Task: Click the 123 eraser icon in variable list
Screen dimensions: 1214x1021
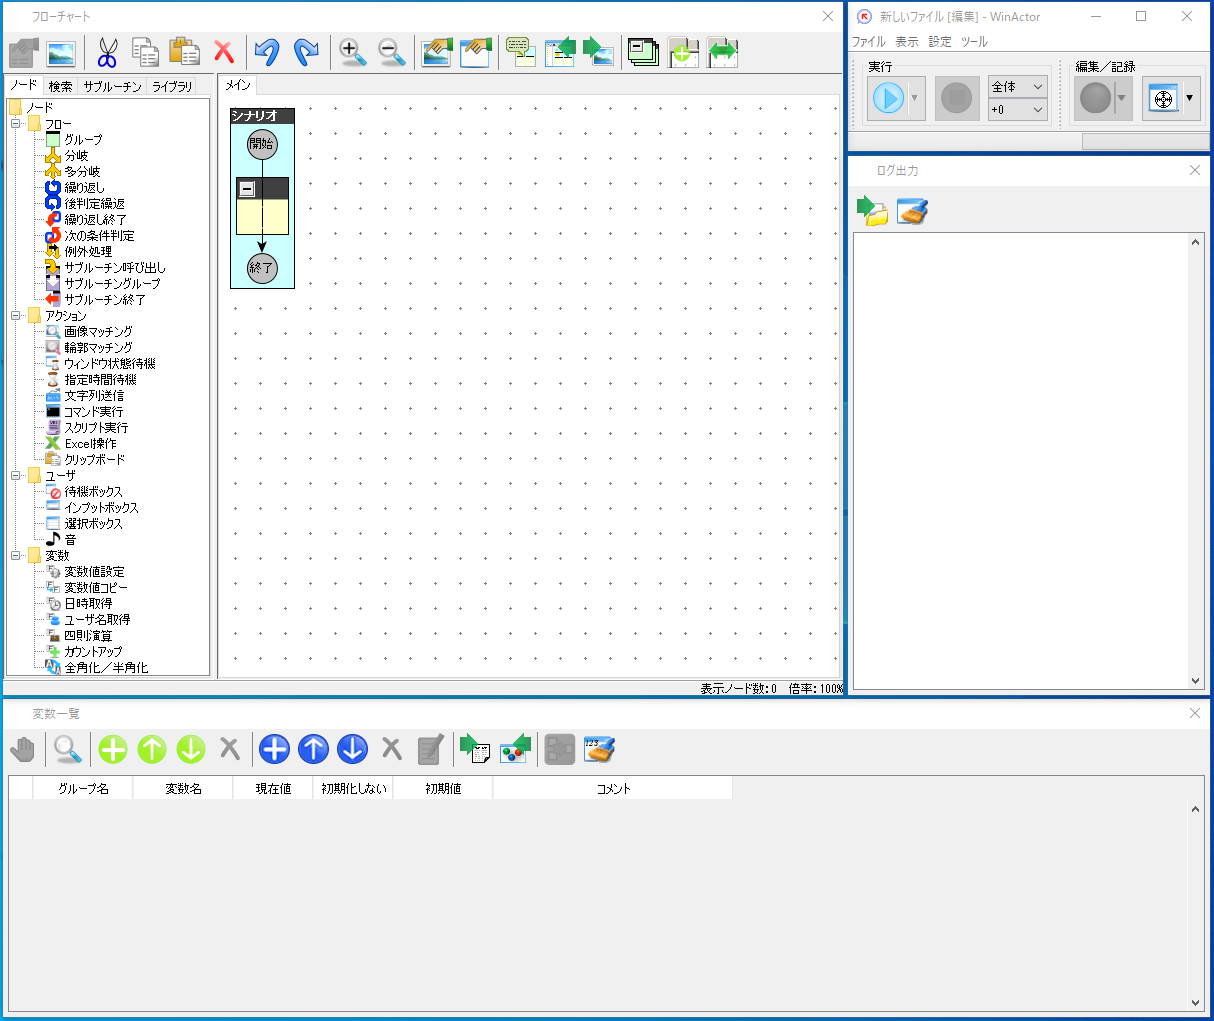Action: [x=599, y=749]
